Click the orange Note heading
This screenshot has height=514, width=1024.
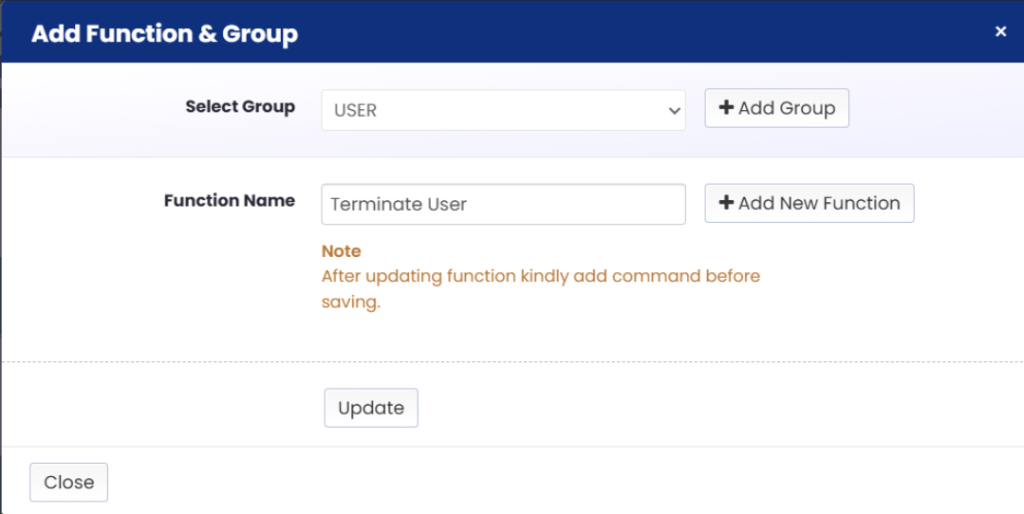341,251
